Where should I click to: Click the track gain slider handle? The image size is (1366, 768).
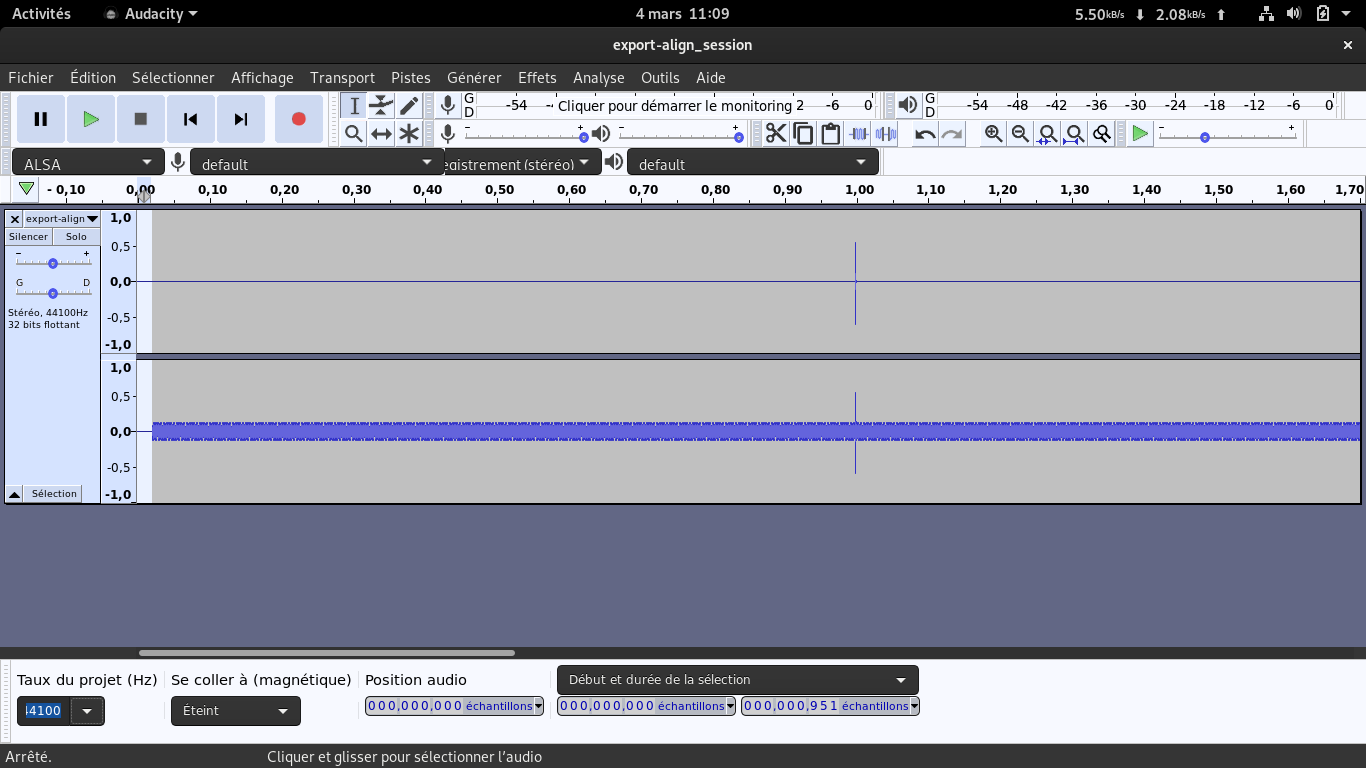coord(53,264)
